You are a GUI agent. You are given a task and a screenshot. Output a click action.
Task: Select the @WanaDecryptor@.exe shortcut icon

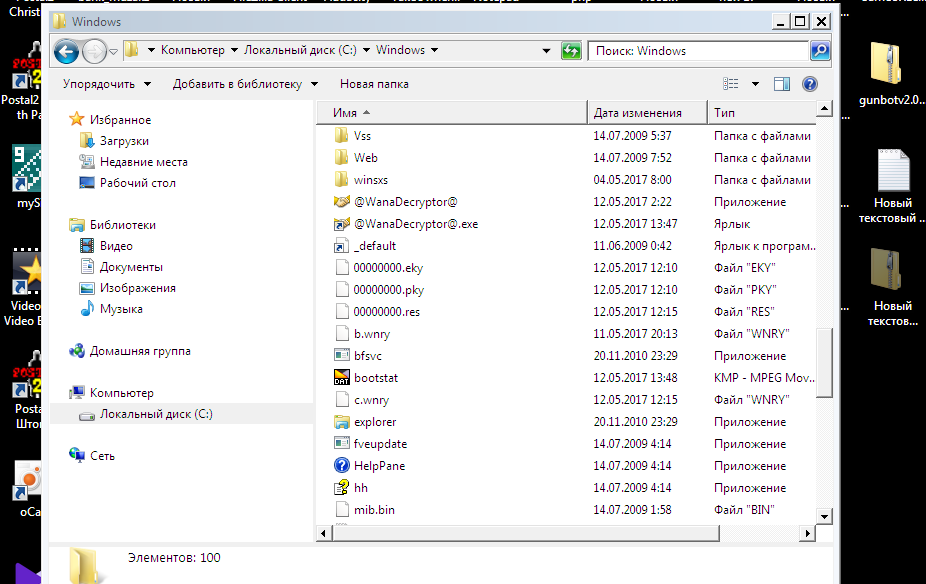tap(342, 224)
